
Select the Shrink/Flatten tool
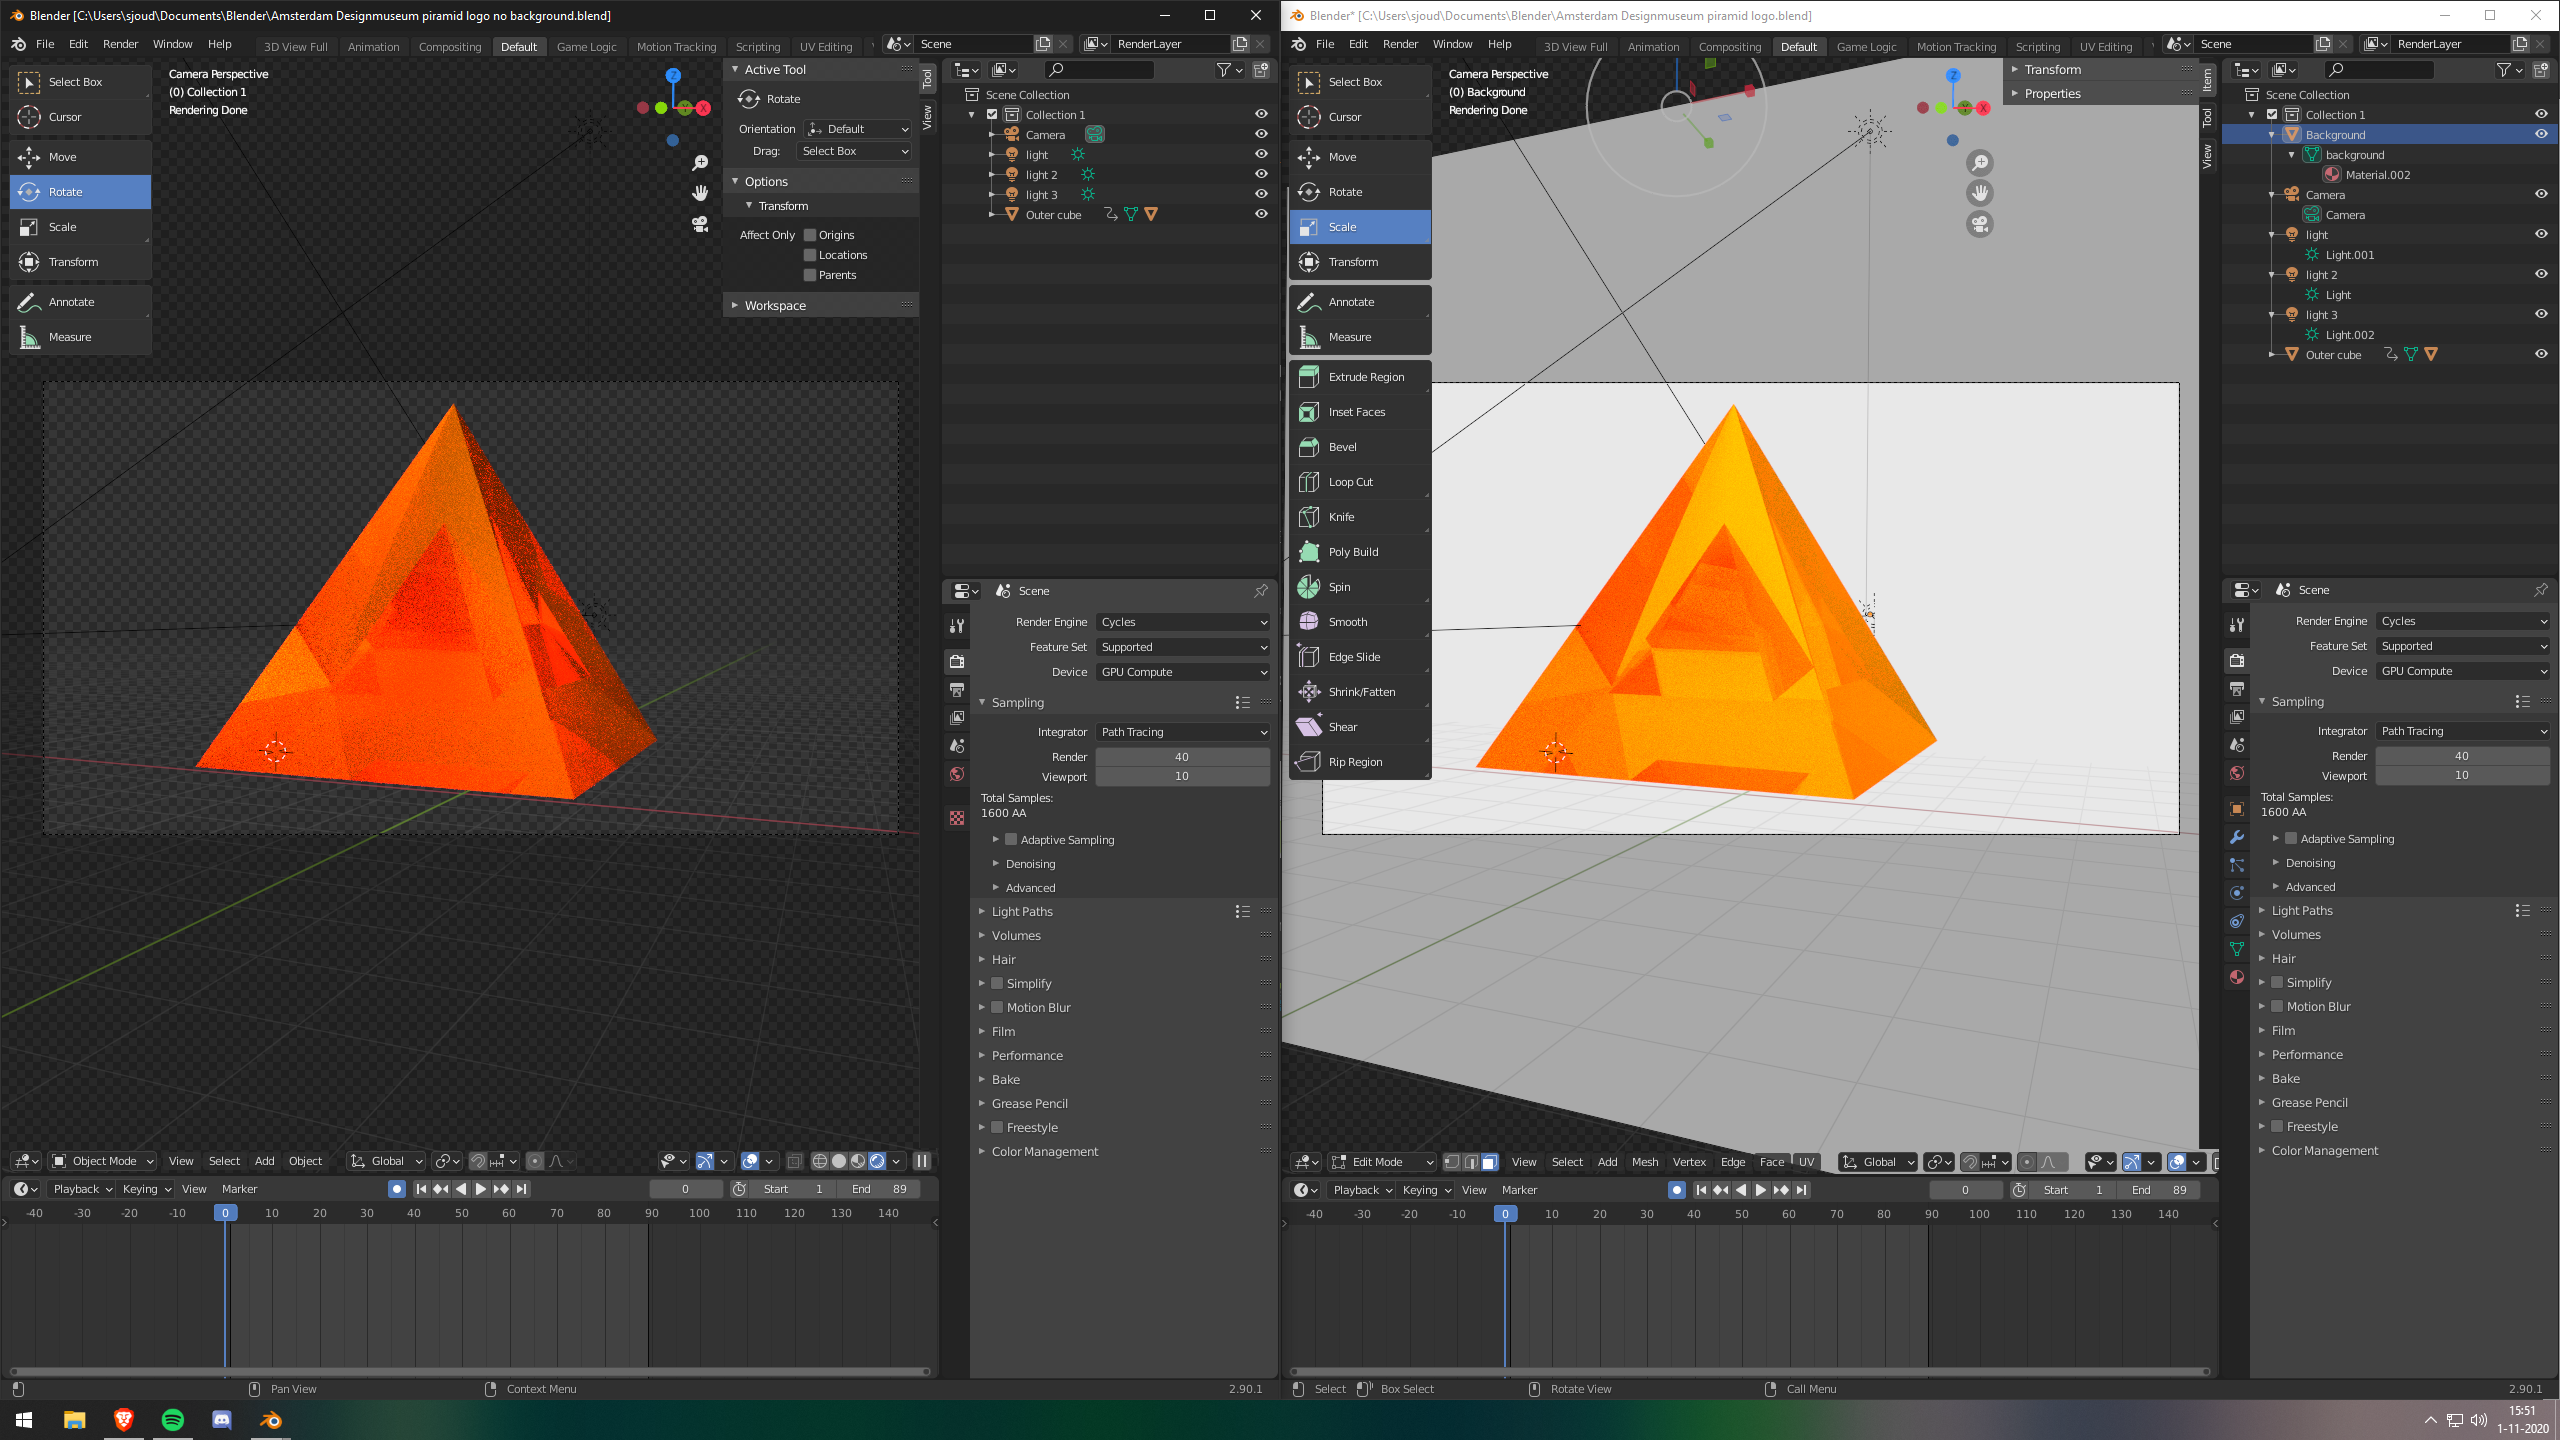(x=1358, y=690)
